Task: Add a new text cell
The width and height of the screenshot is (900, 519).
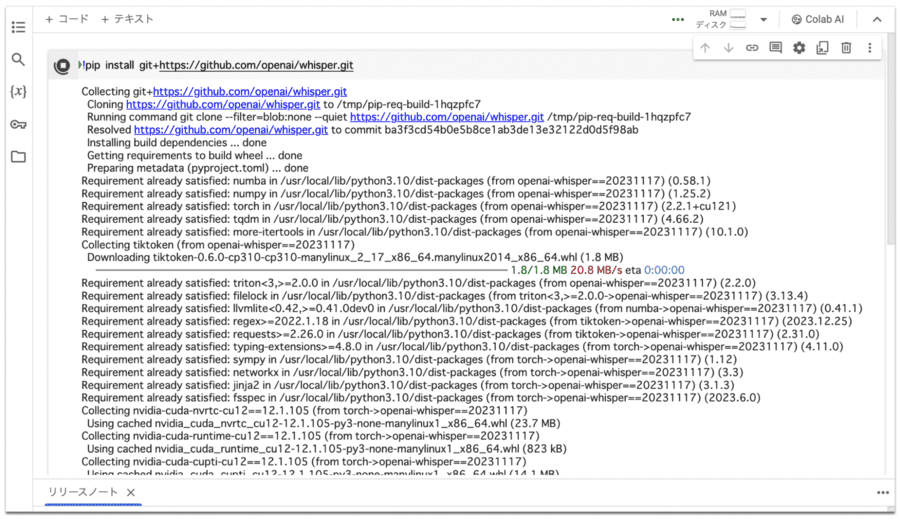Action: (127, 19)
